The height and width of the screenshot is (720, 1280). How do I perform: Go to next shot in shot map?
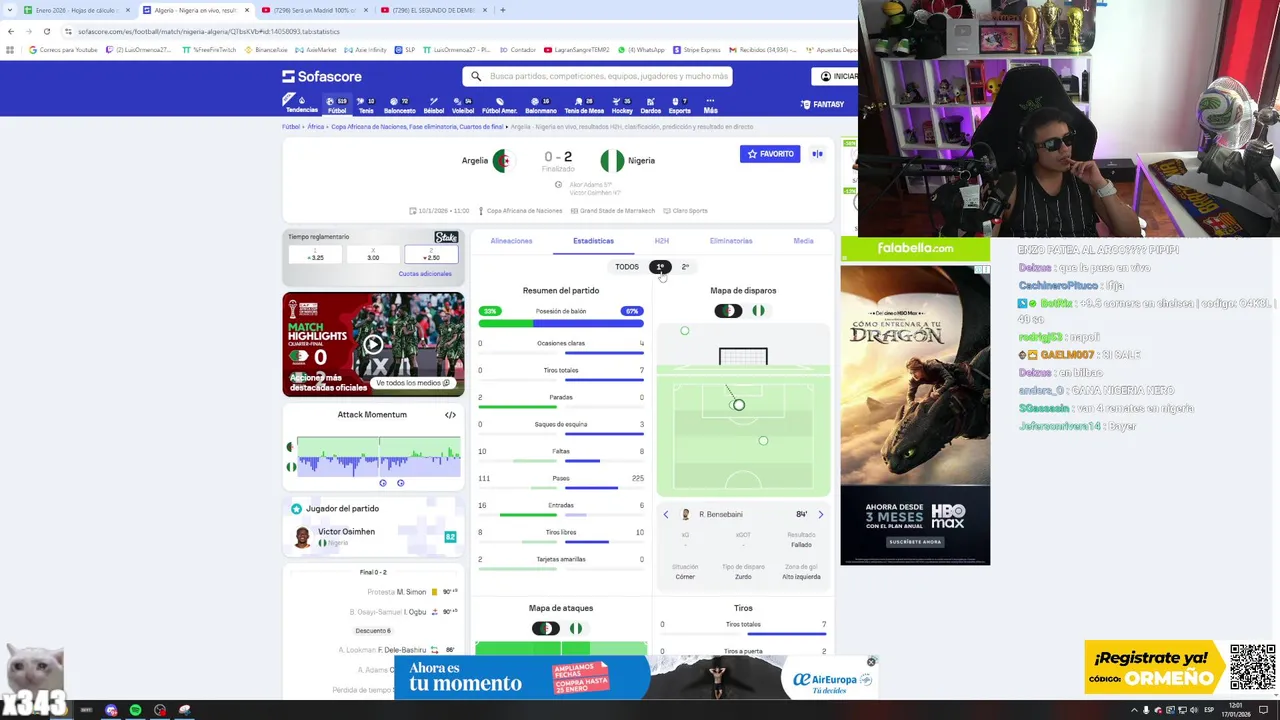click(x=821, y=514)
